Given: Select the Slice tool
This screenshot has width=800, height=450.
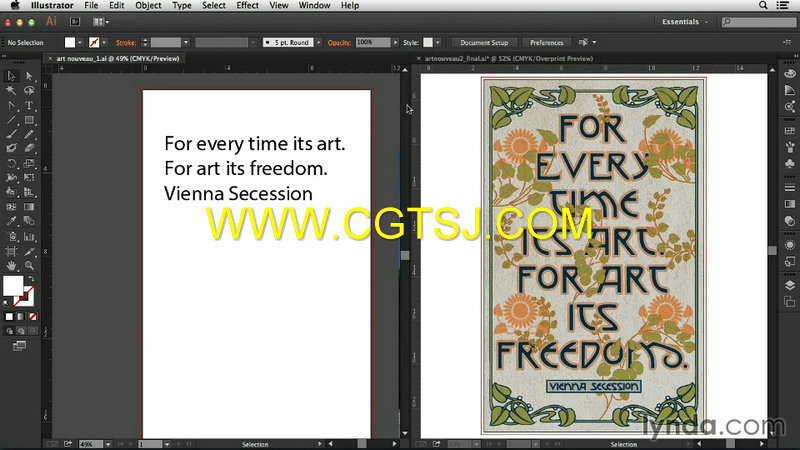Looking at the screenshot, I should click(x=29, y=252).
